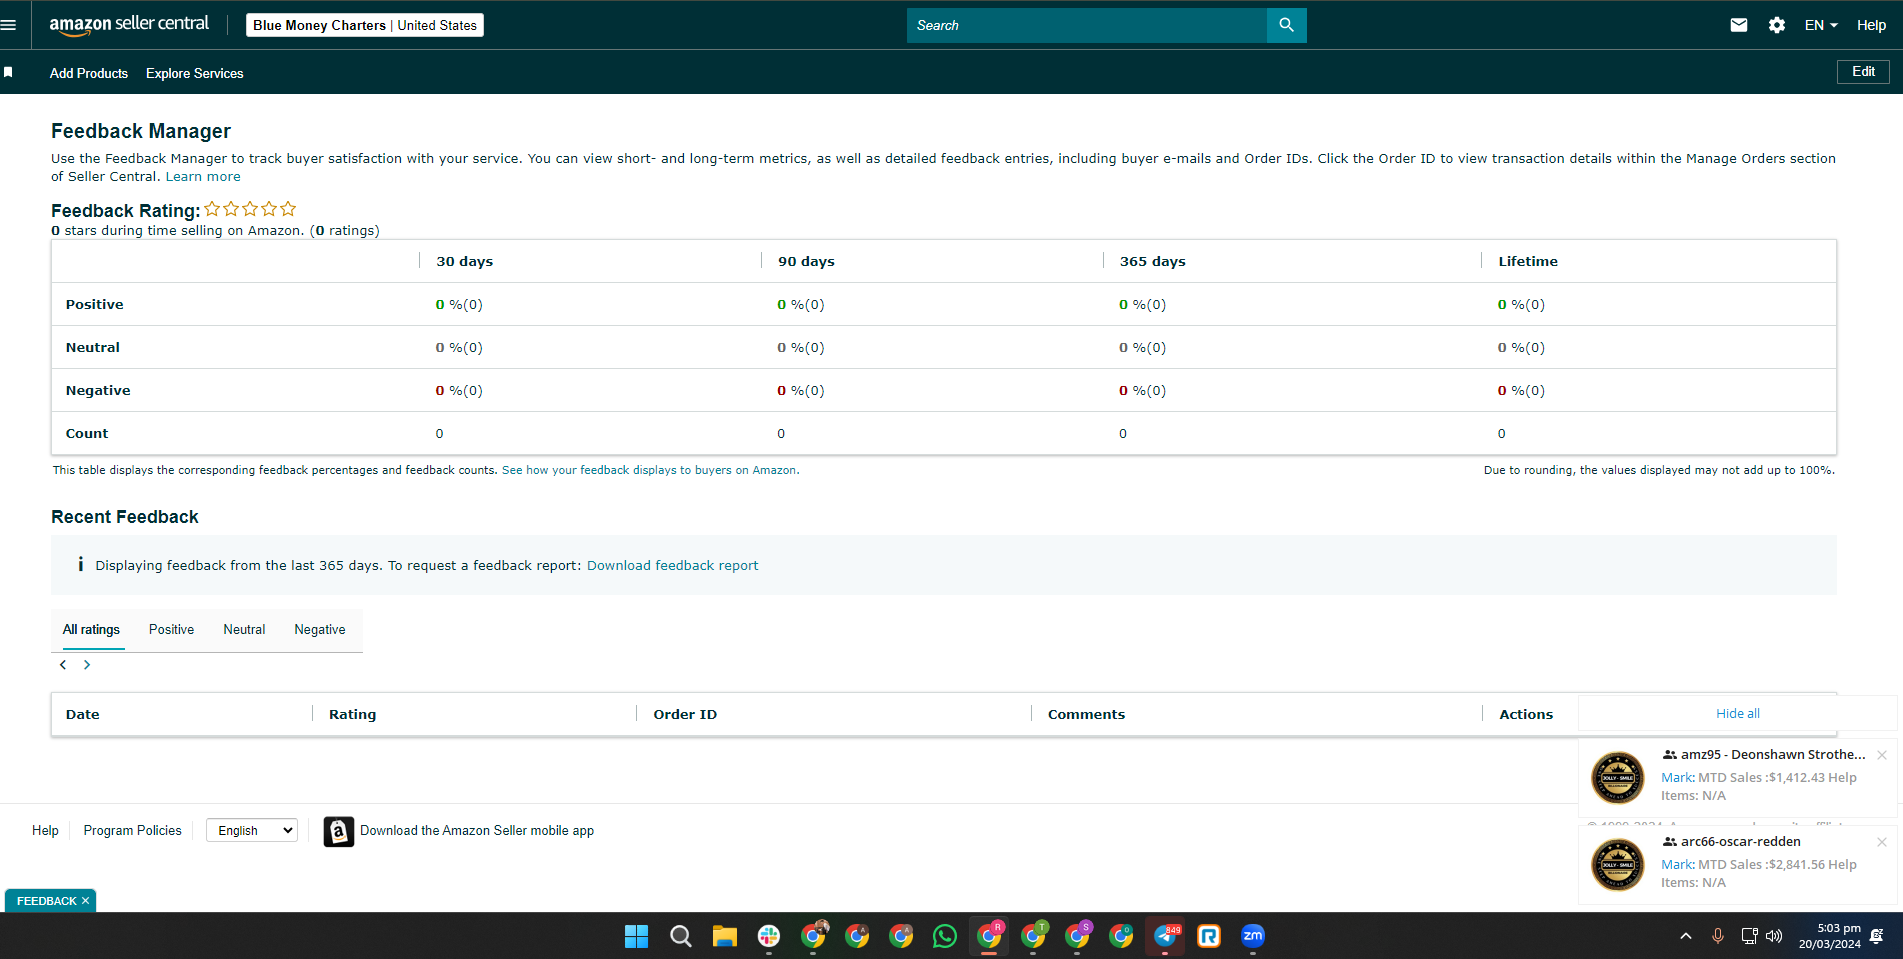Click Download the Amazon Seller mobile app

(x=477, y=831)
